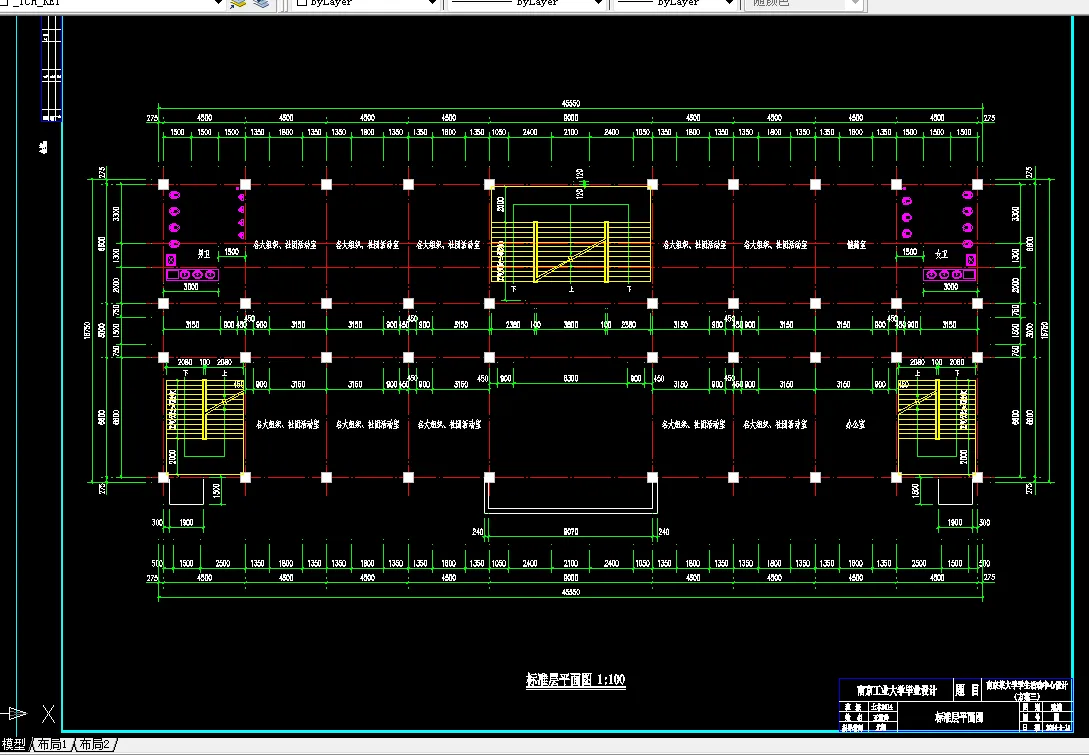Viewport: 1089px width, 755px height.
Task: Open the ByLayer lineweight dropdown
Action: 729,3
